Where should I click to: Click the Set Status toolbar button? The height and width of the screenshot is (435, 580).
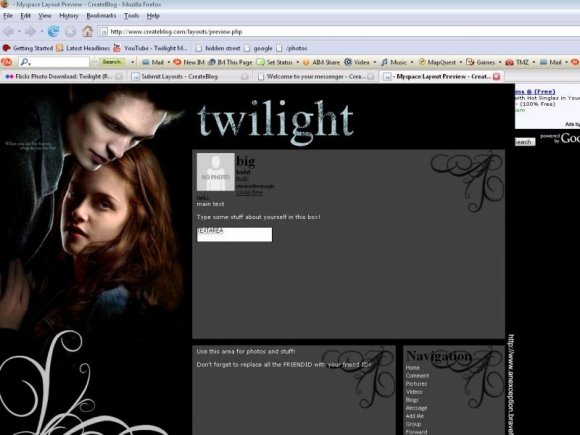click(274, 62)
